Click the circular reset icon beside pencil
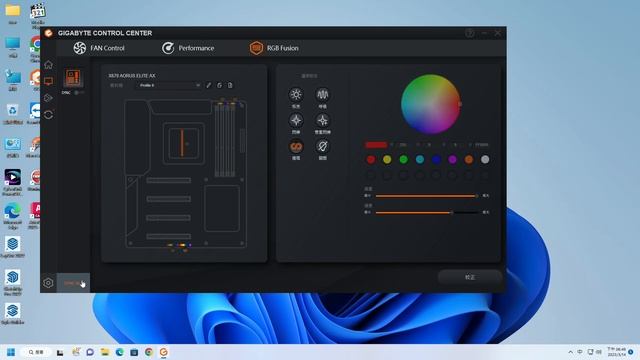The image size is (640, 360). (x=220, y=85)
